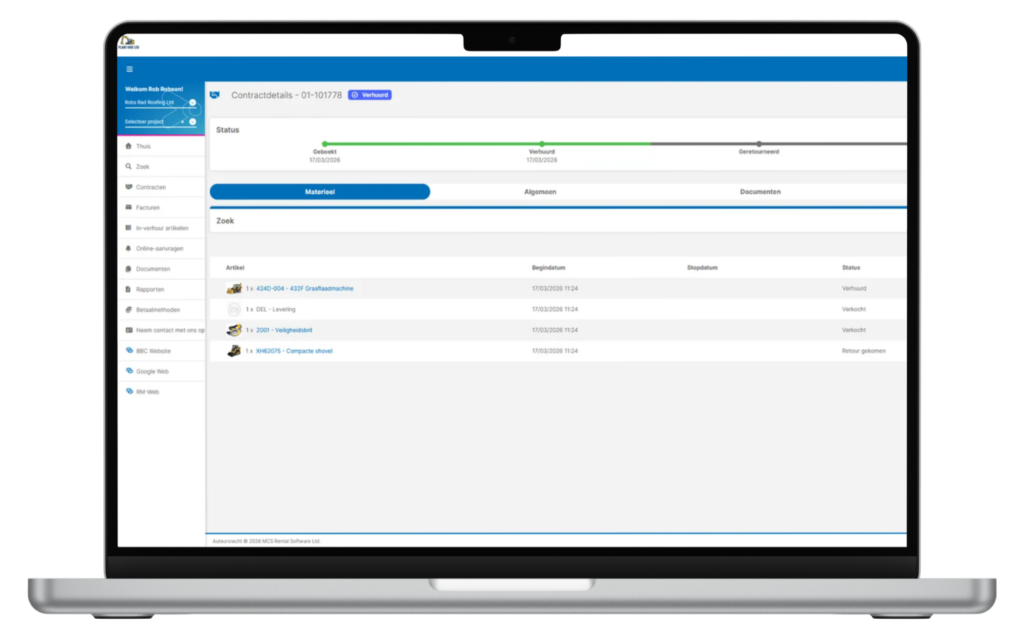Click the handshake icon beside Contractdetails

click(215, 95)
